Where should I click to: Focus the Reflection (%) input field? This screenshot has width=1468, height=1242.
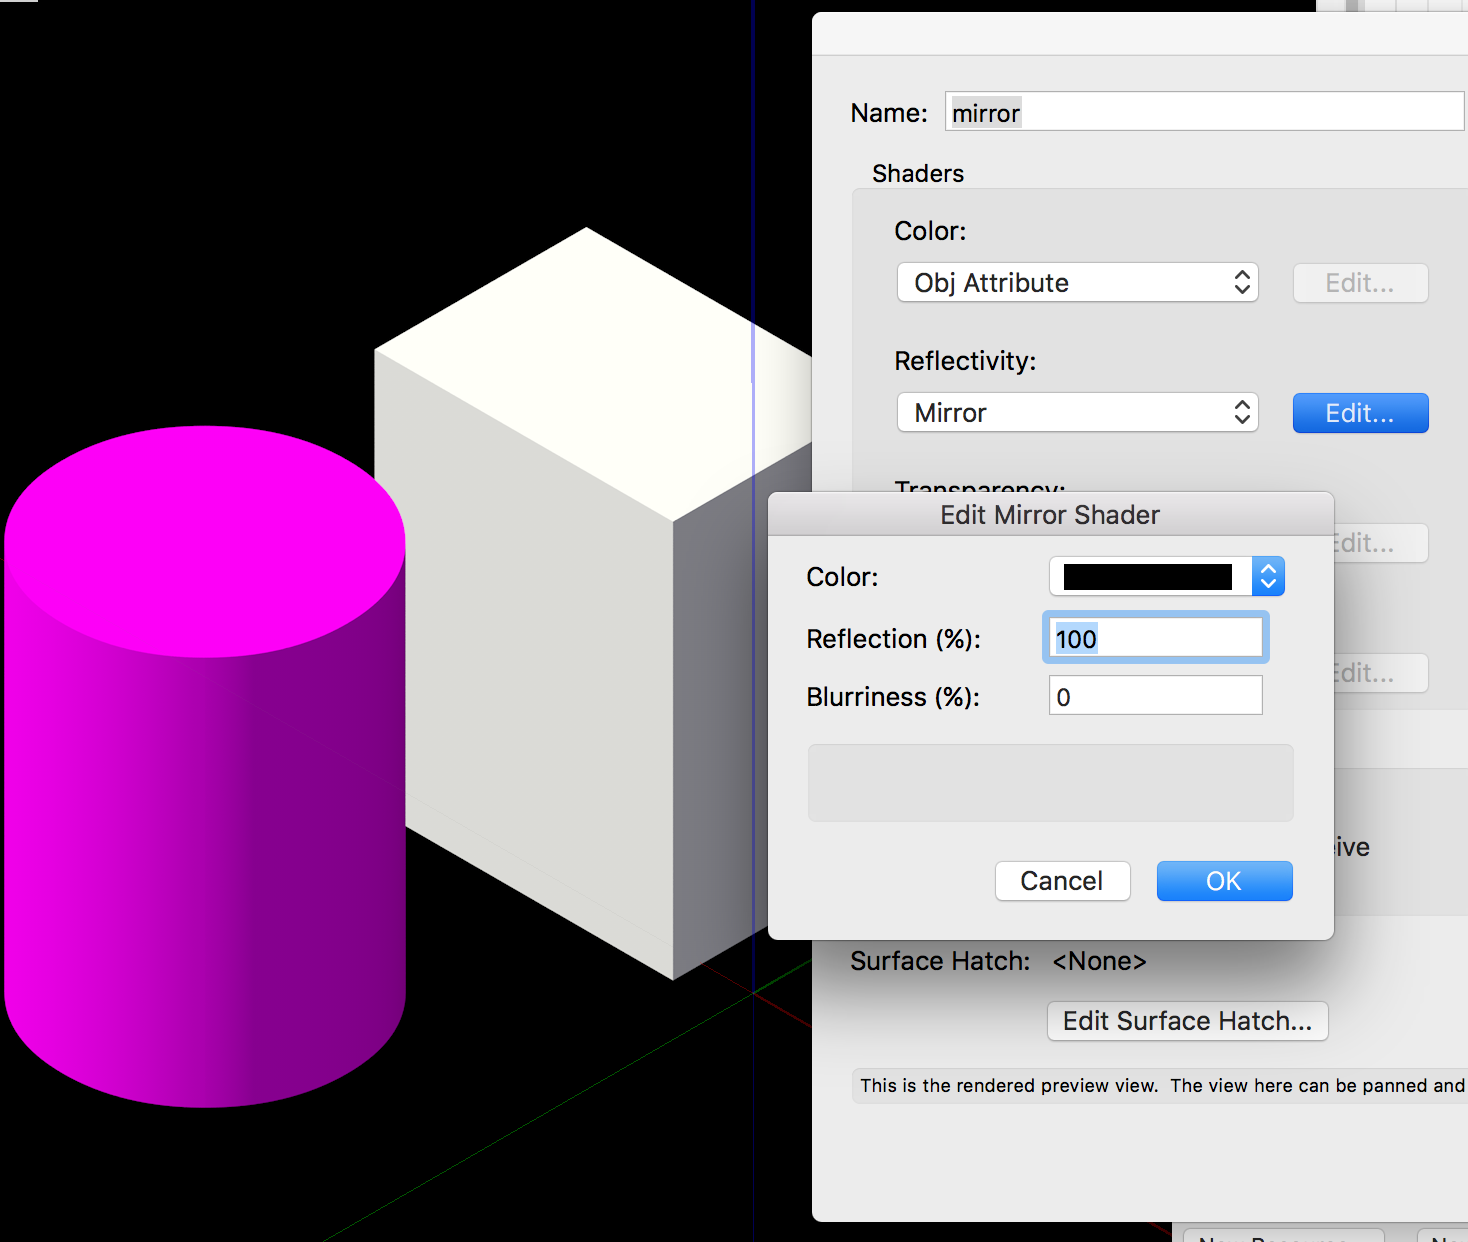pos(1156,639)
